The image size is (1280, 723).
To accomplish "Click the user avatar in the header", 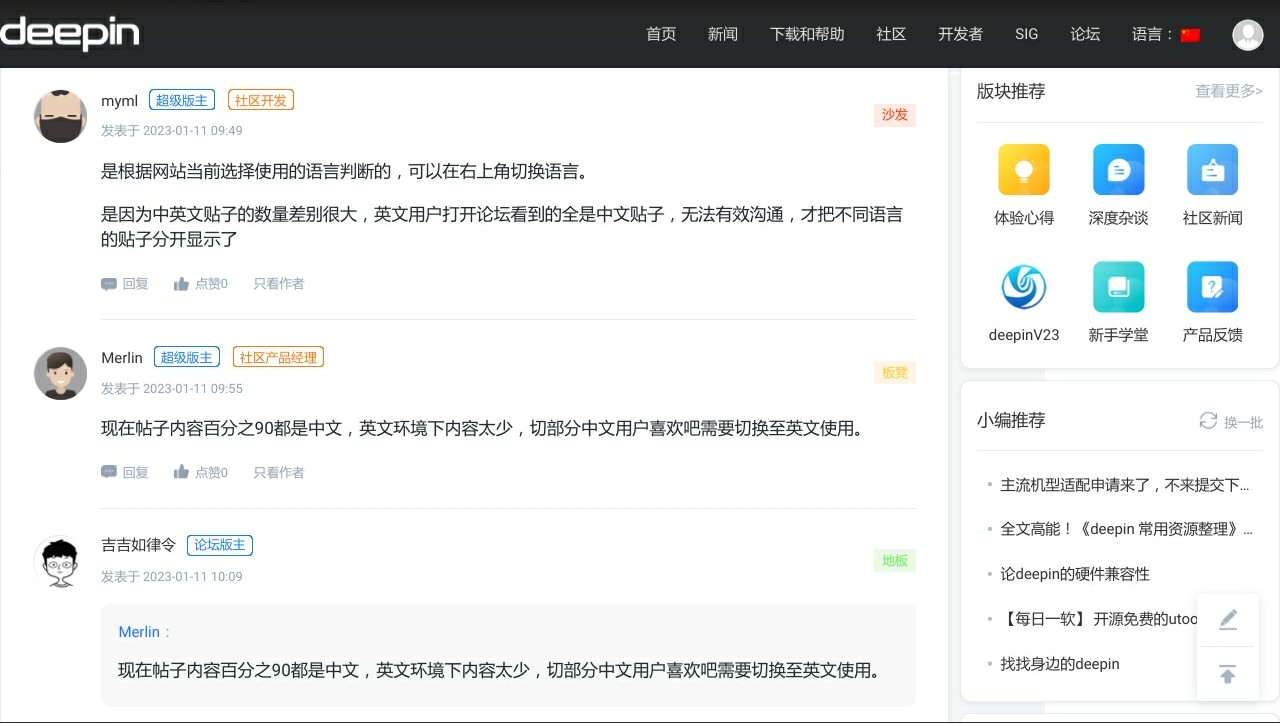I will click(1248, 34).
